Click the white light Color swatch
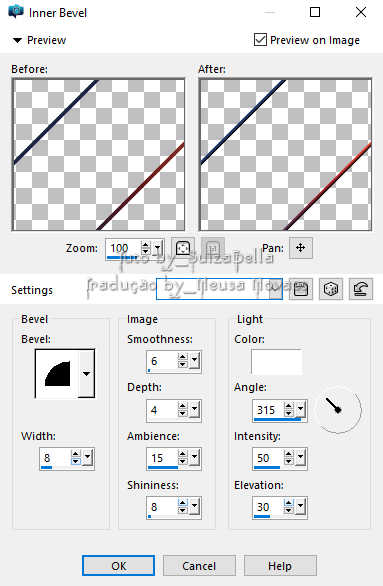 tap(277, 362)
